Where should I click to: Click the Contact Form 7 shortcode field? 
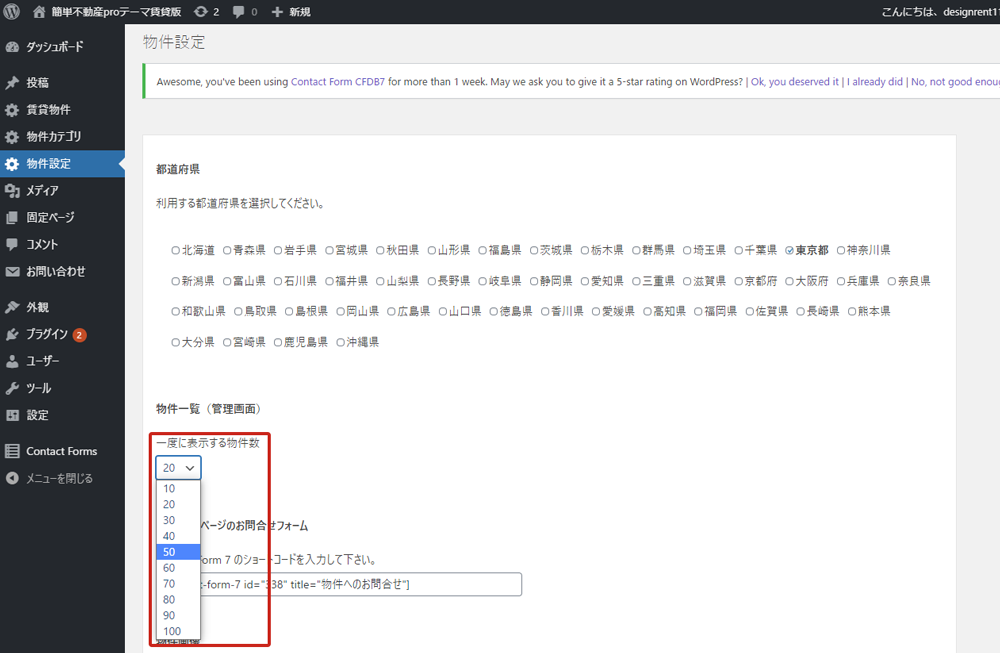(360, 584)
